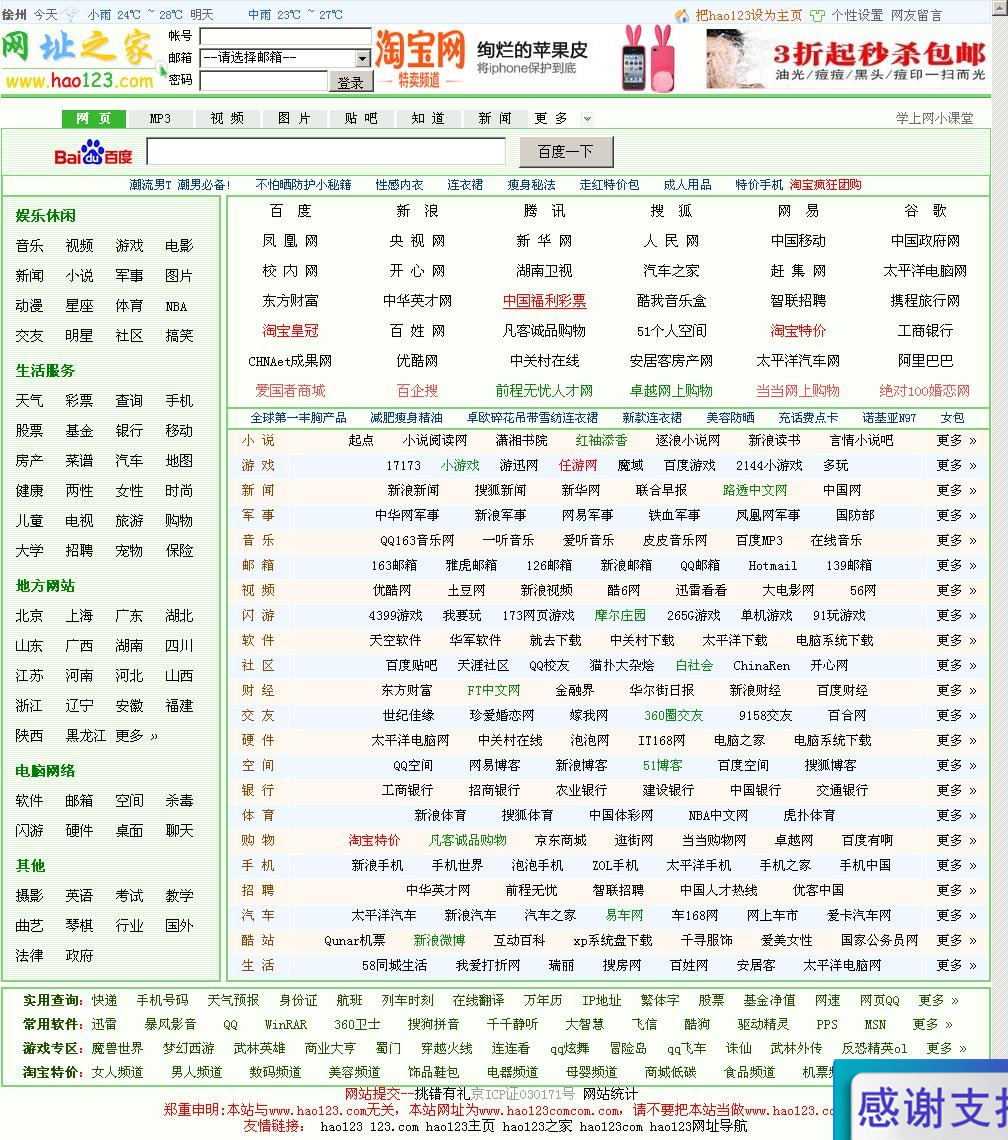This screenshot has height=1140, width=1008.
Task: Select the 知道 search tab
Action: [x=428, y=119]
